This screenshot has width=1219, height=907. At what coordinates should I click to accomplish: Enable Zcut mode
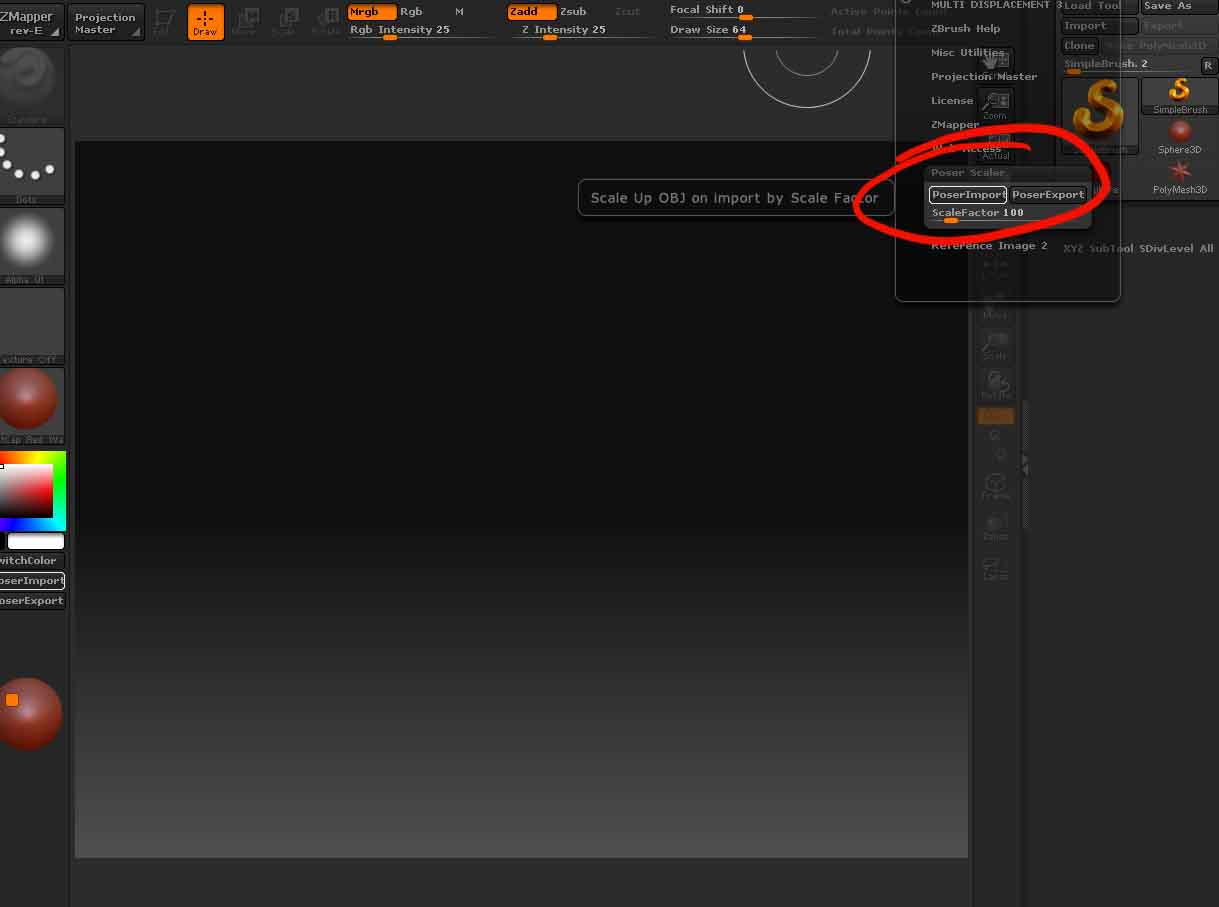click(627, 12)
